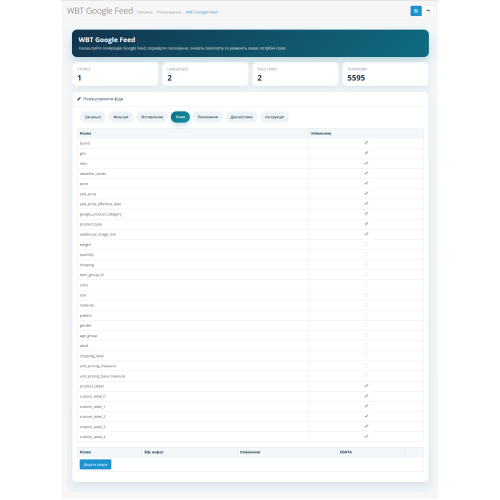Enable the size field checkbox
Image resolution: width=500 pixels, height=500 pixels.
[x=366, y=295]
